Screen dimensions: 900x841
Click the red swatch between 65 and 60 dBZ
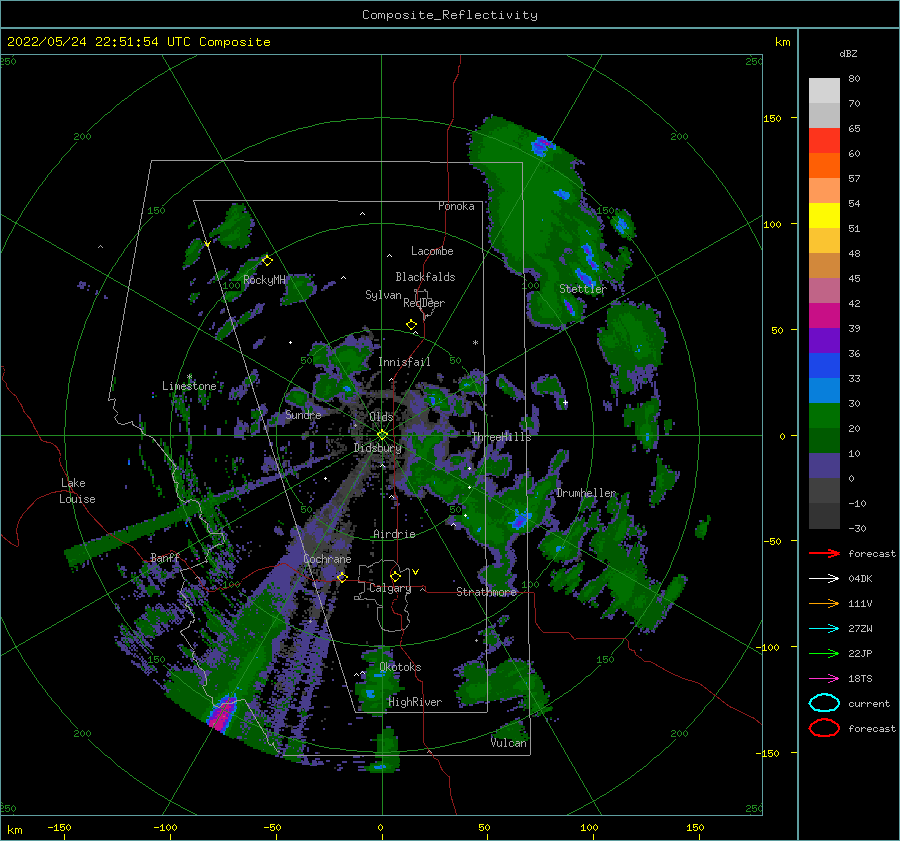pyautogui.click(x=824, y=141)
